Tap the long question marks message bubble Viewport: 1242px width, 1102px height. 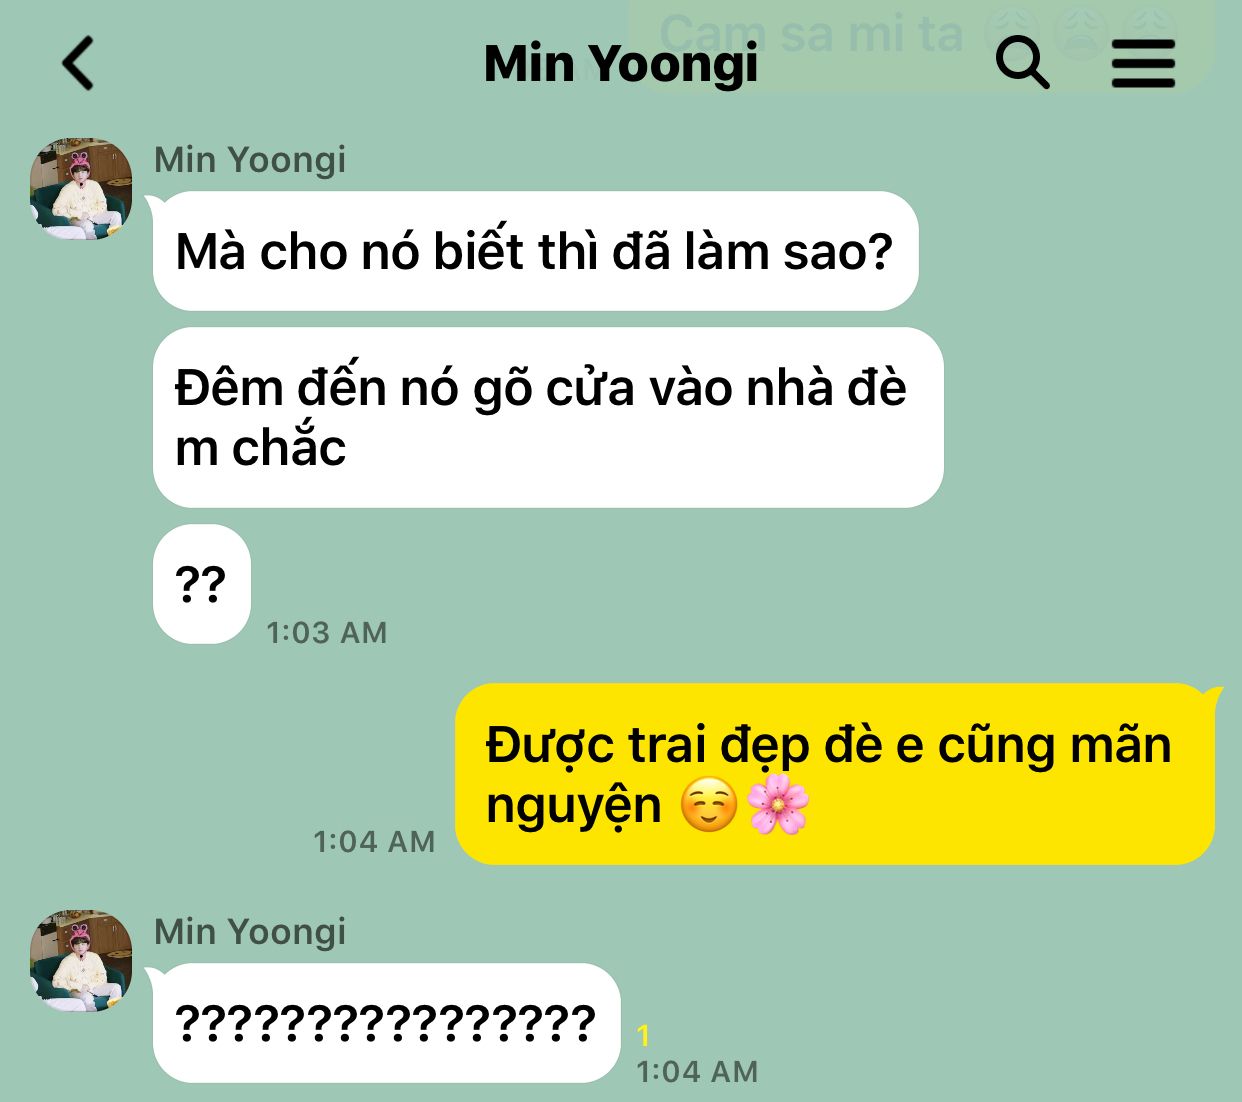[x=386, y=1023]
